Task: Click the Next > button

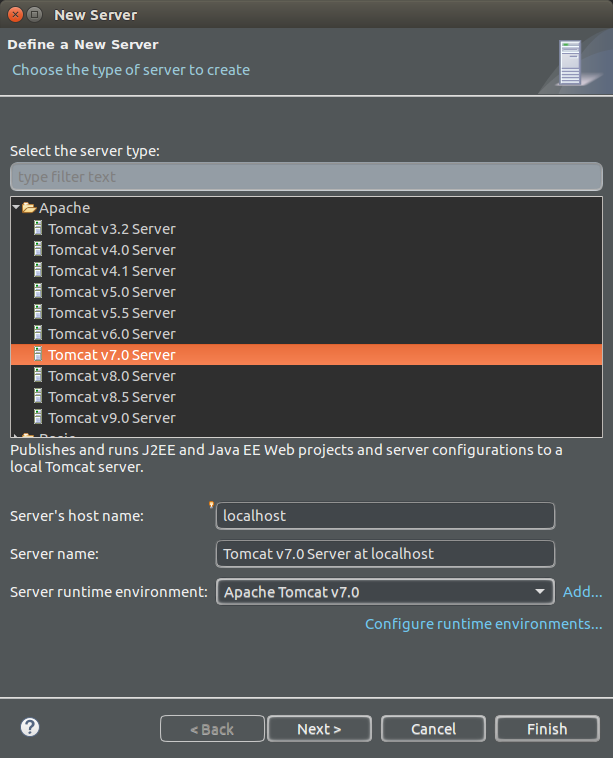Action: point(319,729)
